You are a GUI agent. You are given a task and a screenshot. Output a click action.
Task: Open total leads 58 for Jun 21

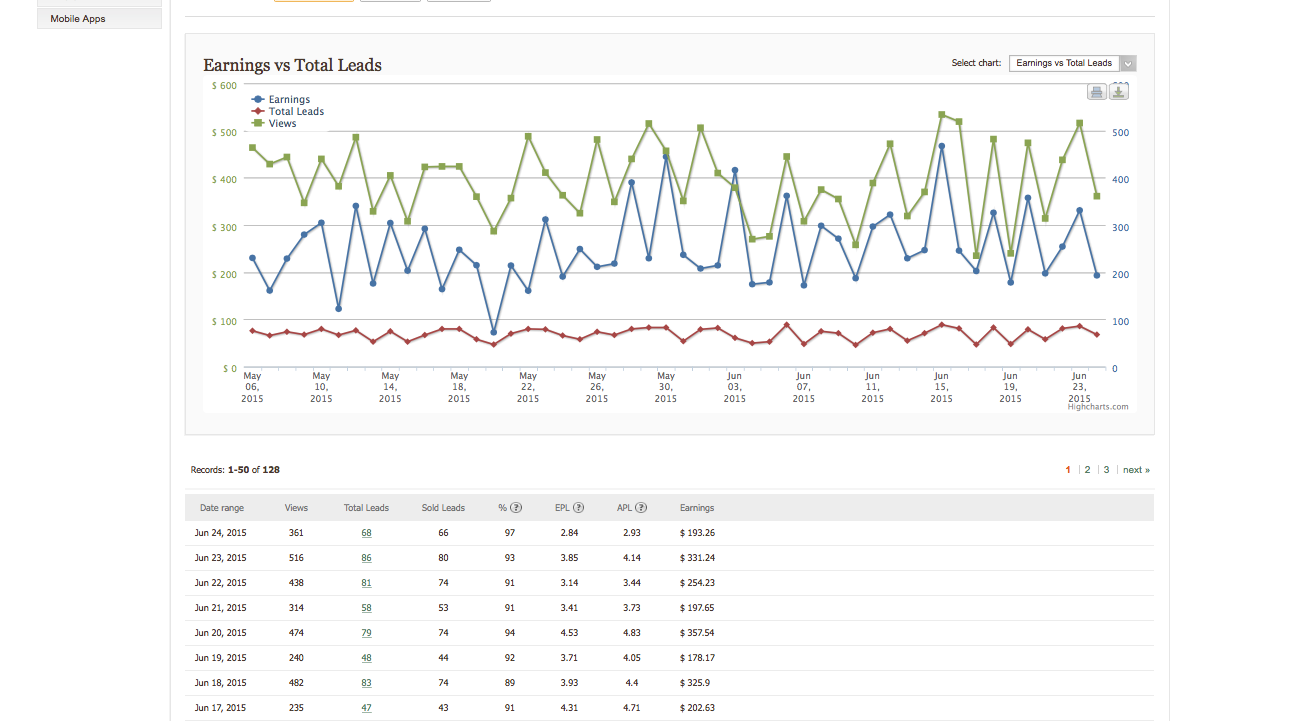pyautogui.click(x=366, y=608)
